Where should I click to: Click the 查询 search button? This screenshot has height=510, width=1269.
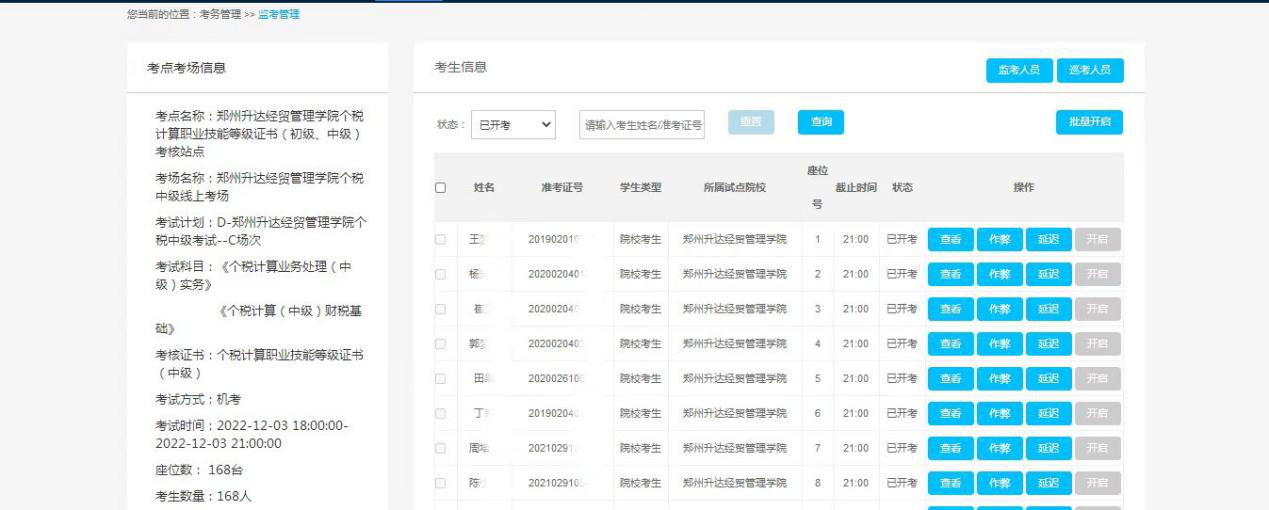tap(821, 122)
